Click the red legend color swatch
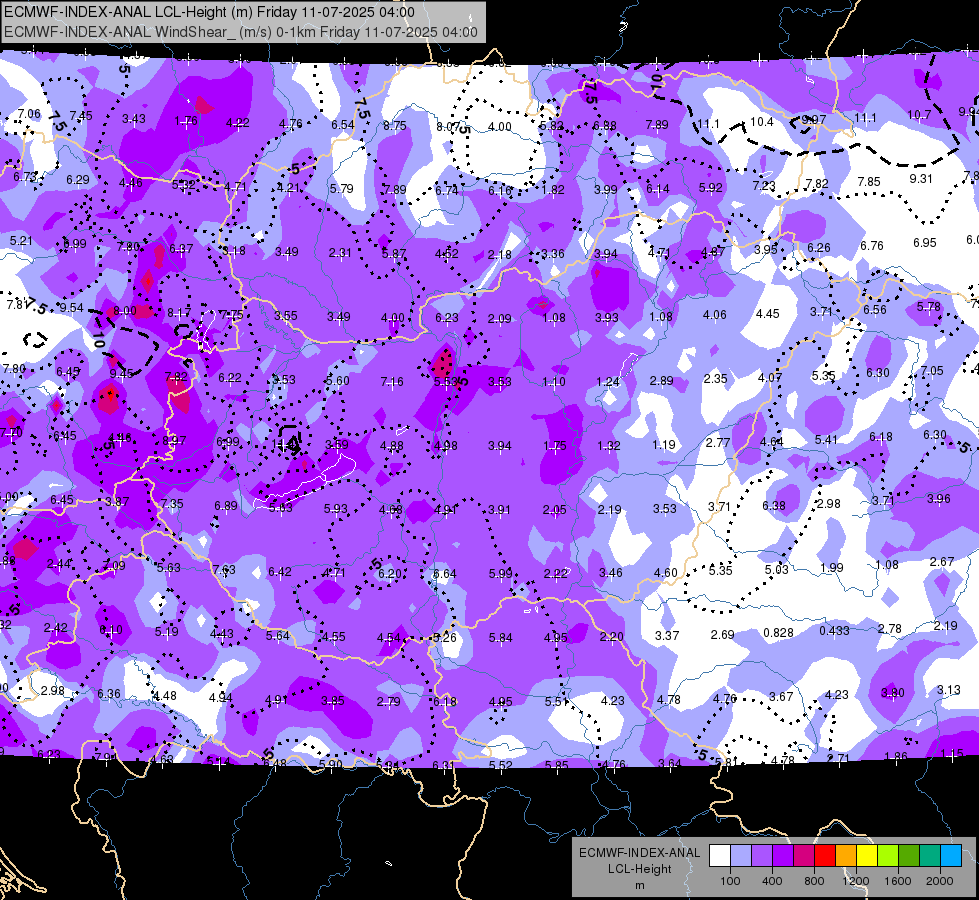This screenshot has width=979, height=900. (x=825, y=856)
